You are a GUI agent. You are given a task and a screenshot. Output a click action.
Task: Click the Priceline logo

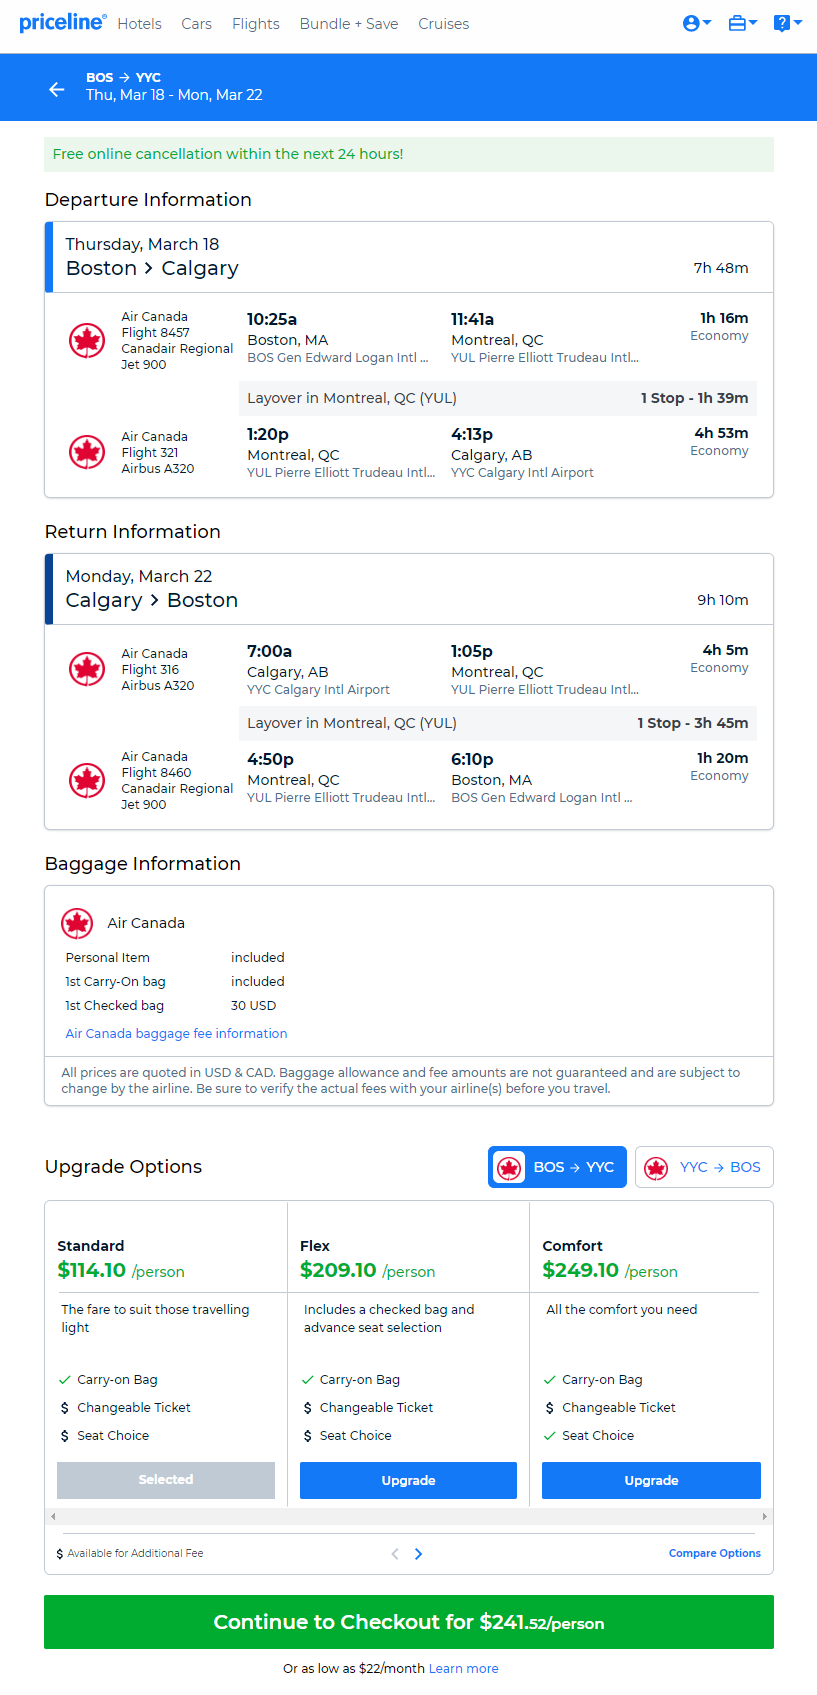(x=63, y=22)
